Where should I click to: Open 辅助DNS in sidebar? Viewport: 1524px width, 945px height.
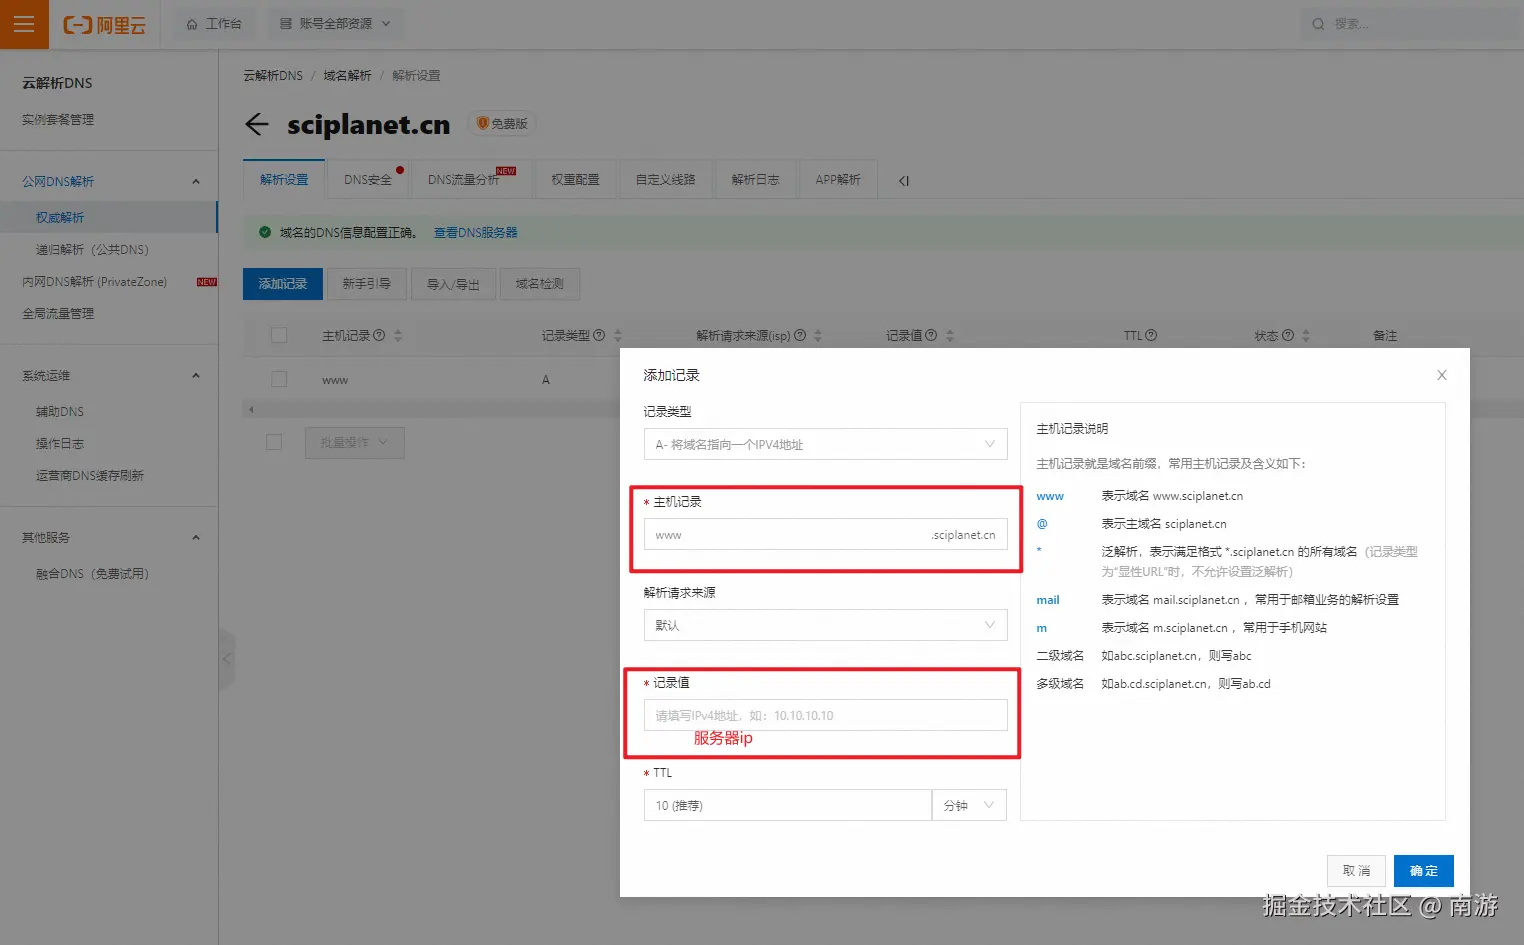(x=60, y=411)
